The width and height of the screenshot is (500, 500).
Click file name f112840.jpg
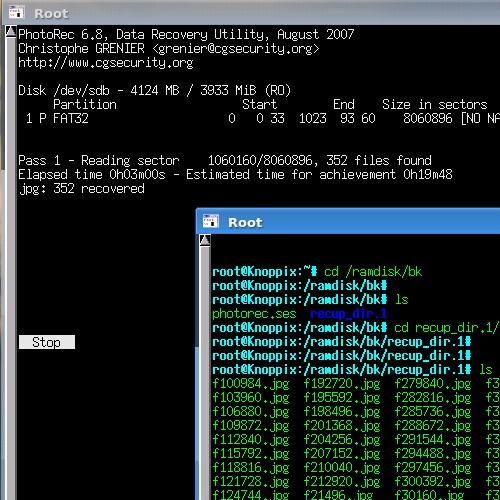251,440
